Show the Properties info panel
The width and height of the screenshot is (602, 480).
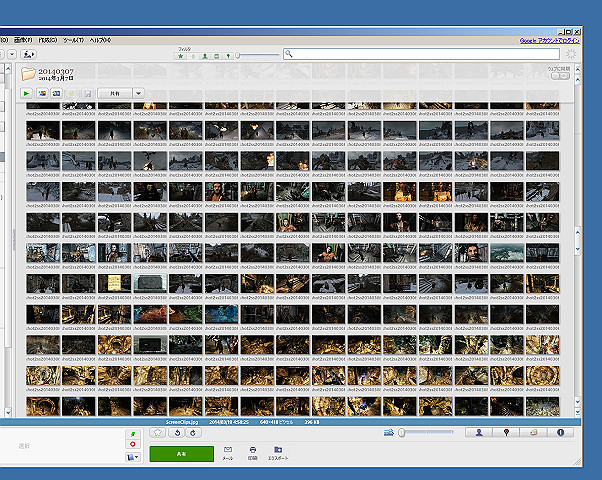pos(560,433)
